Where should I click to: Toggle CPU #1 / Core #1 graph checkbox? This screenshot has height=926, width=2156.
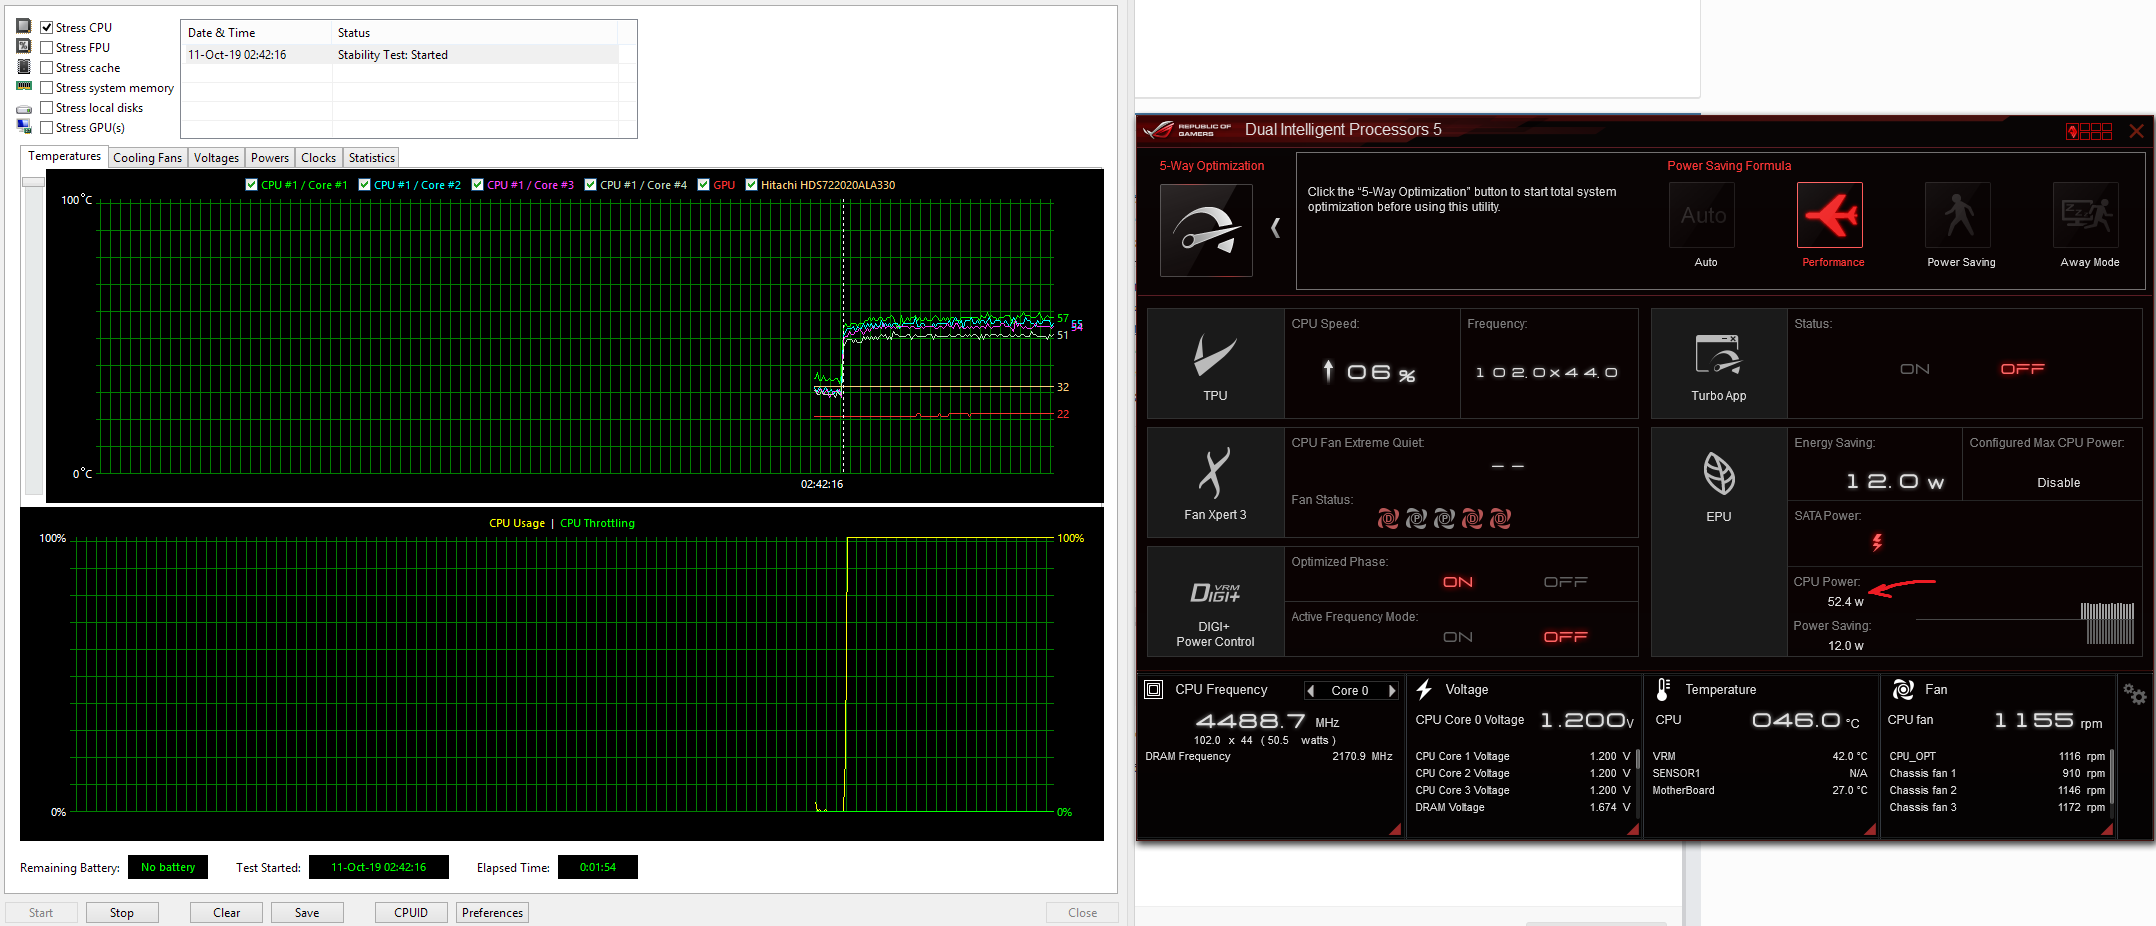click(251, 184)
